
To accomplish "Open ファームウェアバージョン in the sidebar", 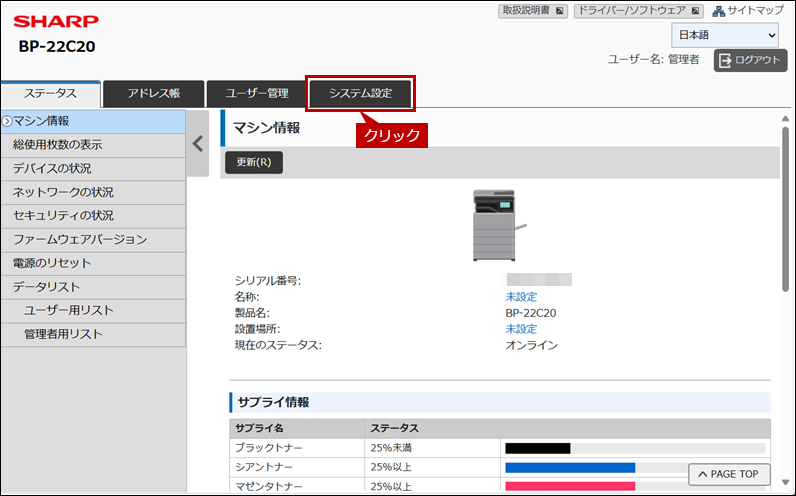I will (x=93, y=240).
